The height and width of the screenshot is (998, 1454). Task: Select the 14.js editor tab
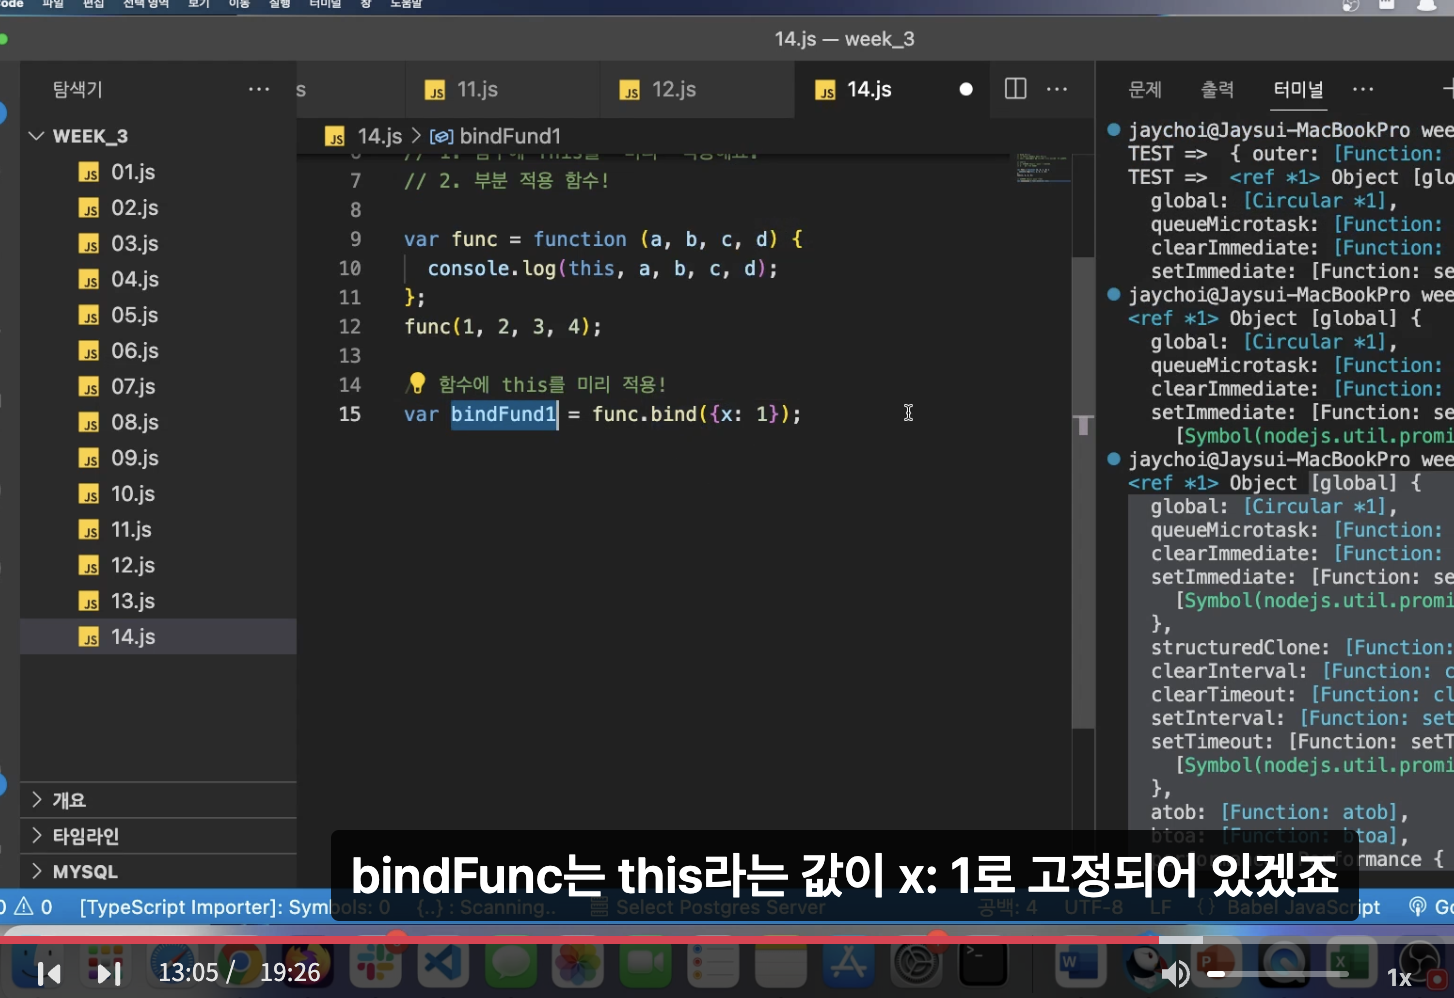click(x=890, y=89)
